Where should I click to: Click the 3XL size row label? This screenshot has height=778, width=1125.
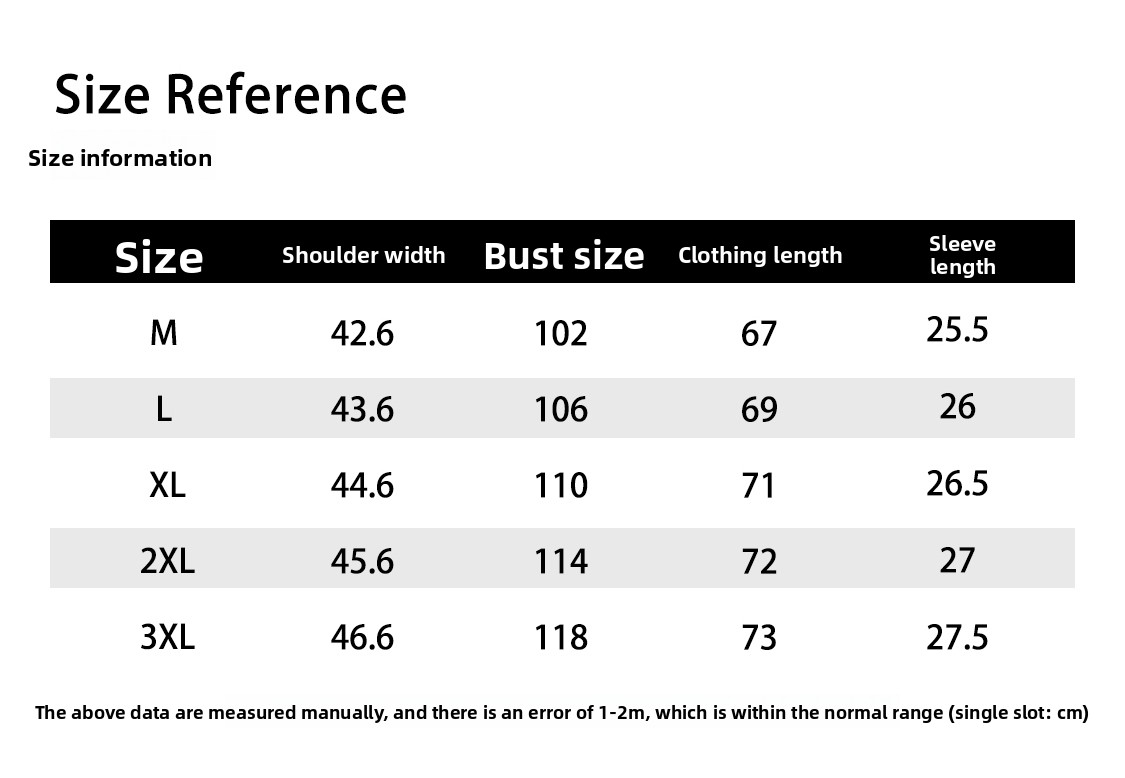pos(167,637)
